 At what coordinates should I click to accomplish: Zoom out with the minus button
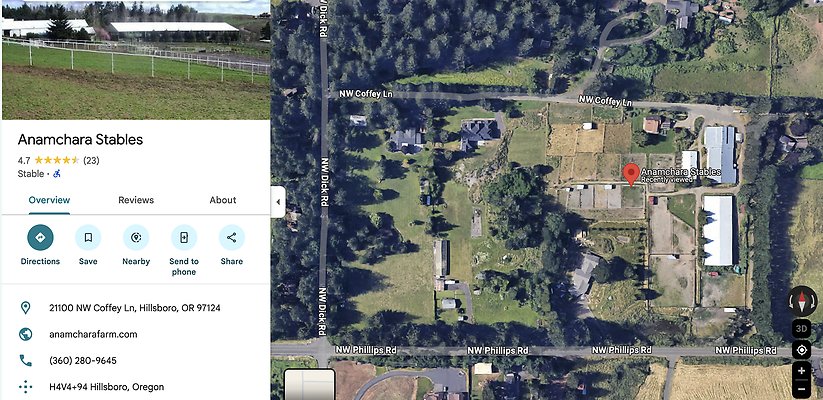(x=801, y=389)
